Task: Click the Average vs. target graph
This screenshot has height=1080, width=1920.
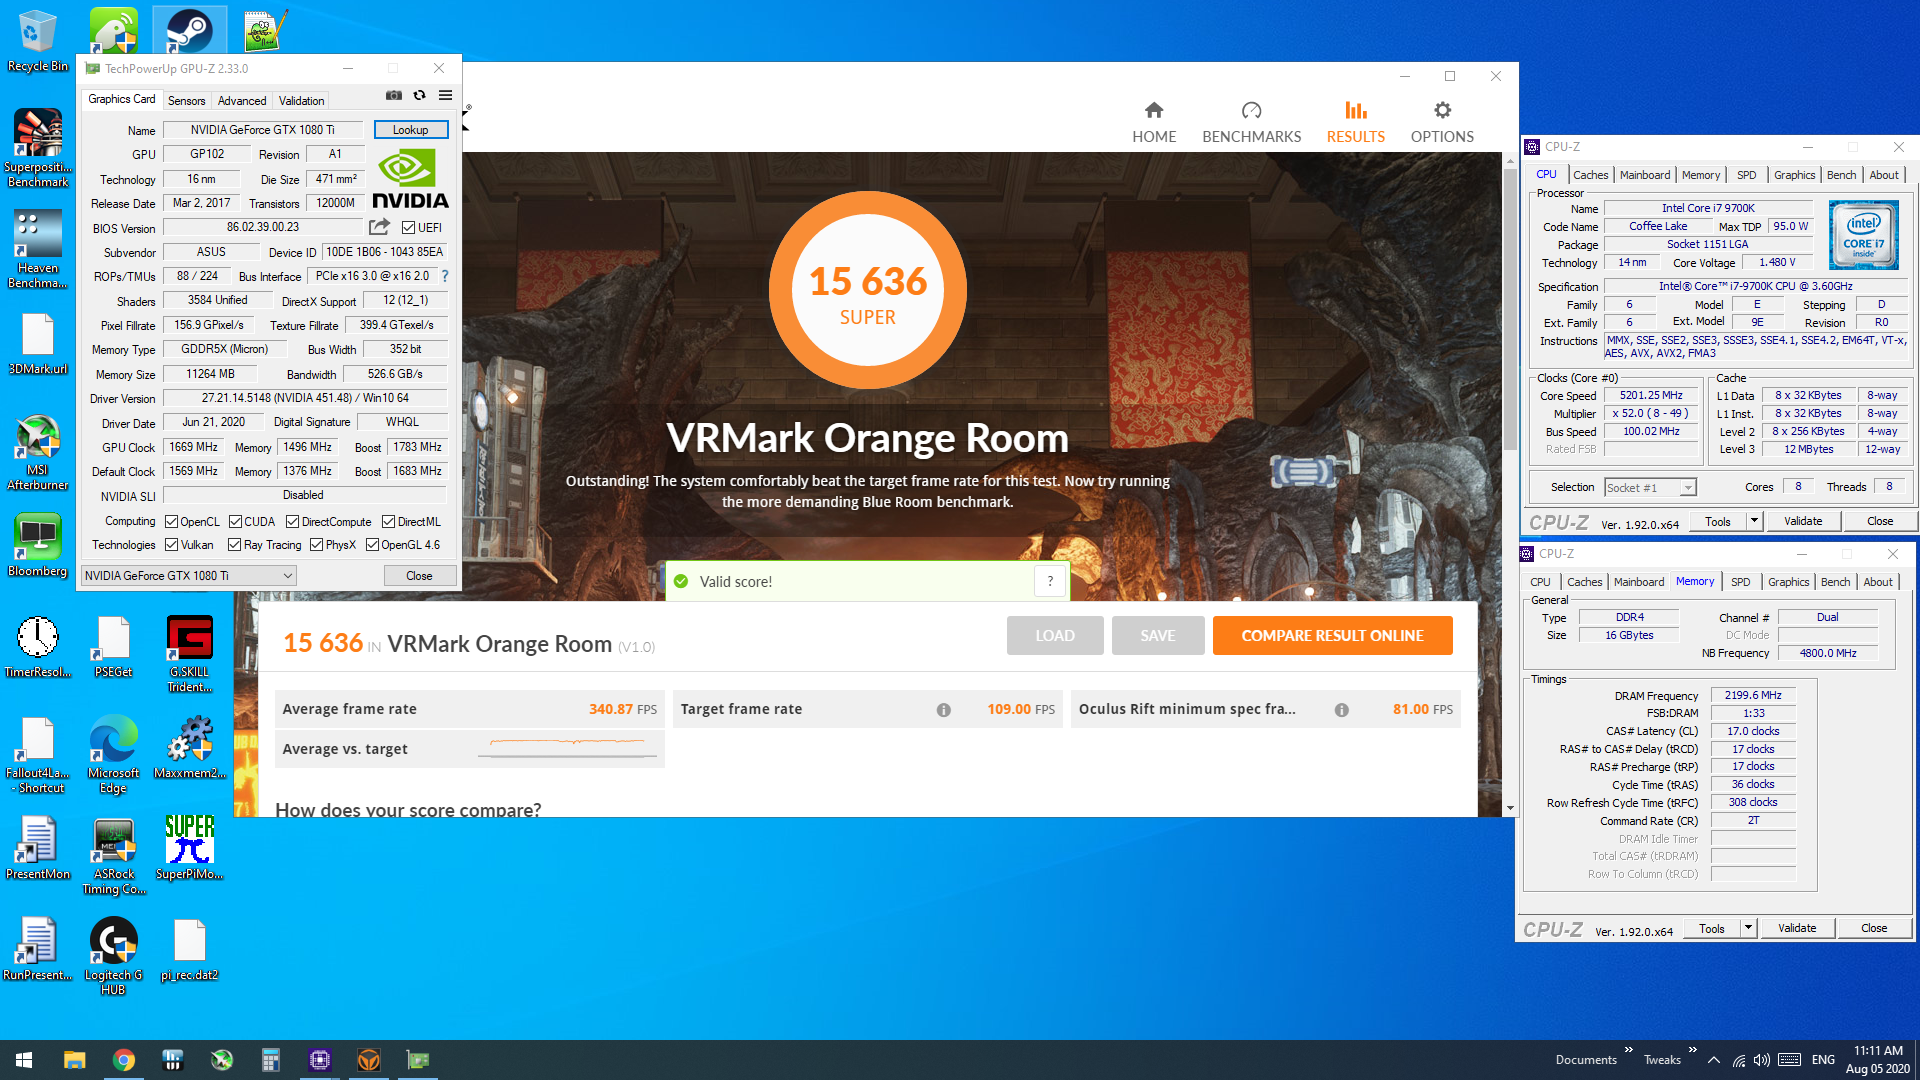Action: tap(568, 749)
